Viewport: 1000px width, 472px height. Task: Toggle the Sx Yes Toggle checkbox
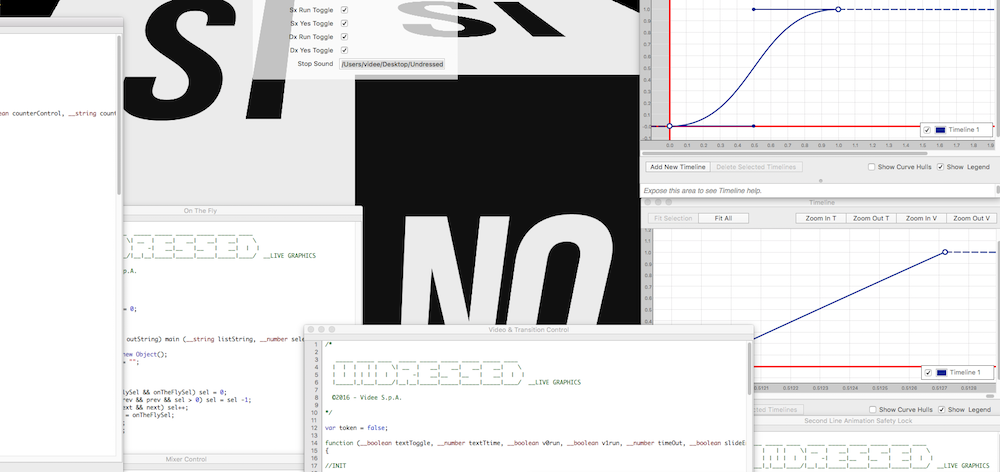pyautogui.click(x=345, y=23)
